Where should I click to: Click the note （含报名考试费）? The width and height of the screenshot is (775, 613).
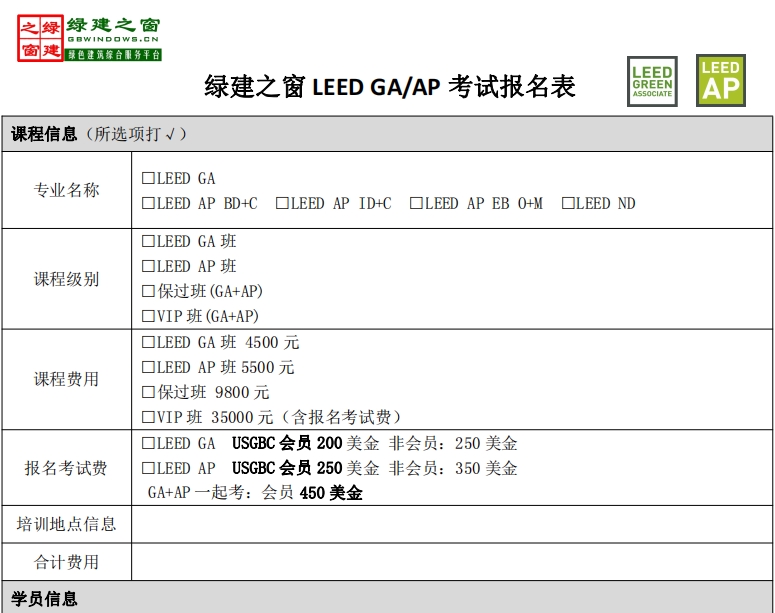coord(342,417)
